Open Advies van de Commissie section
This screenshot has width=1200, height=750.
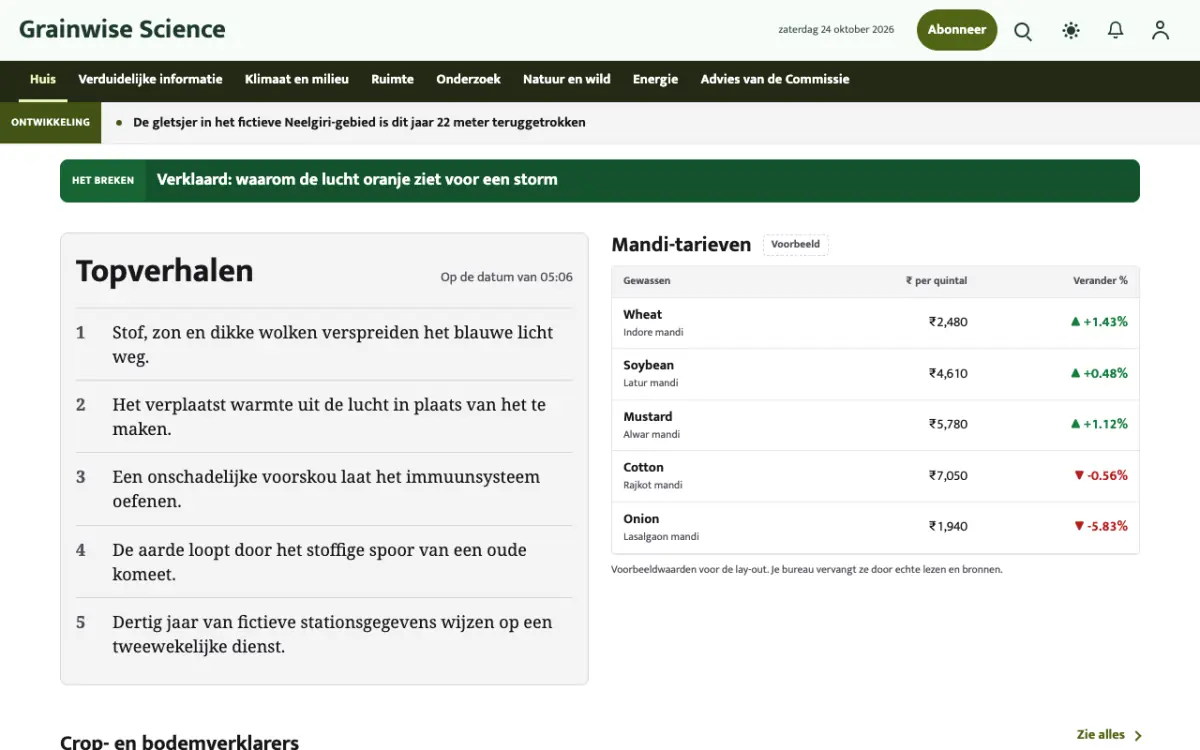tap(775, 80)
